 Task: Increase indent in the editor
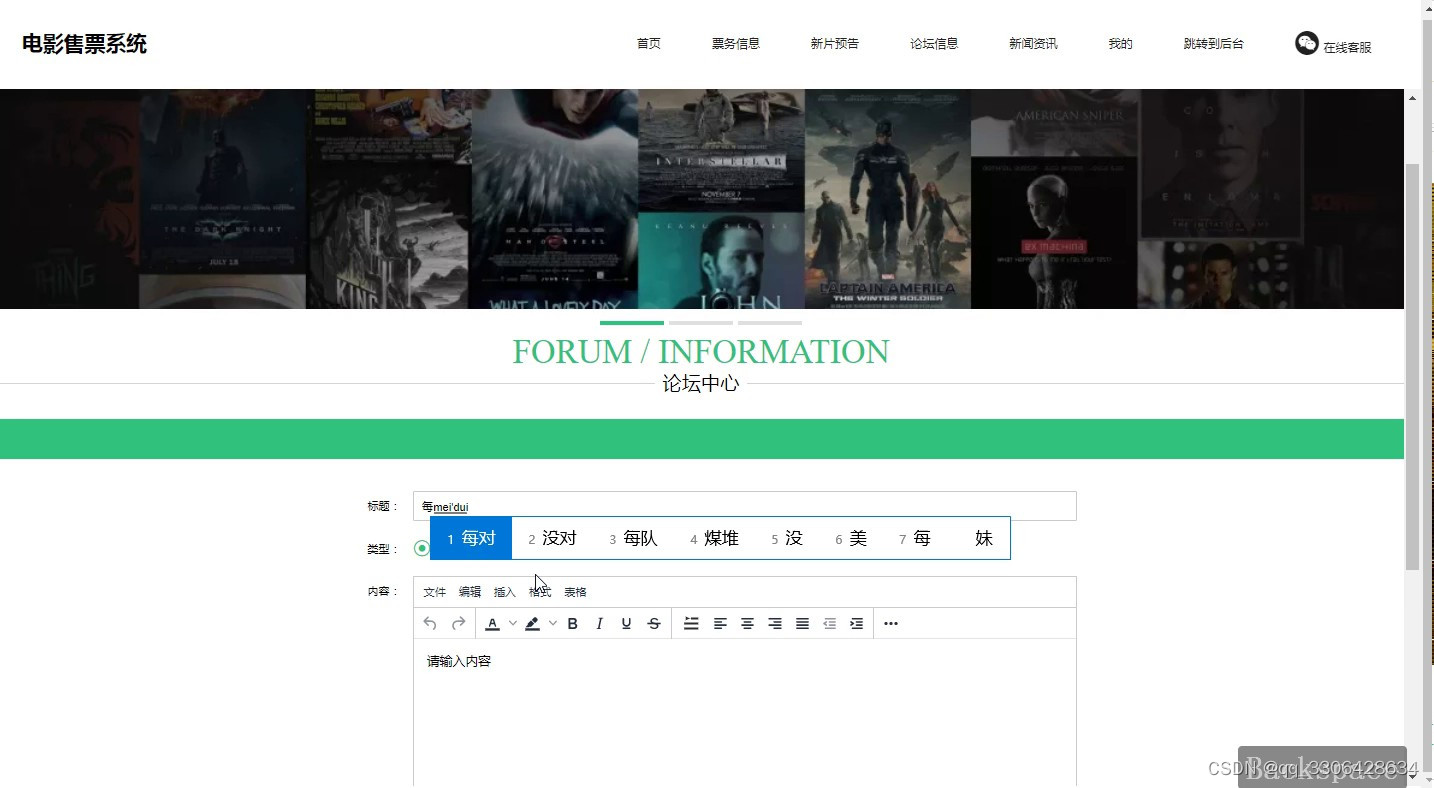856,623
